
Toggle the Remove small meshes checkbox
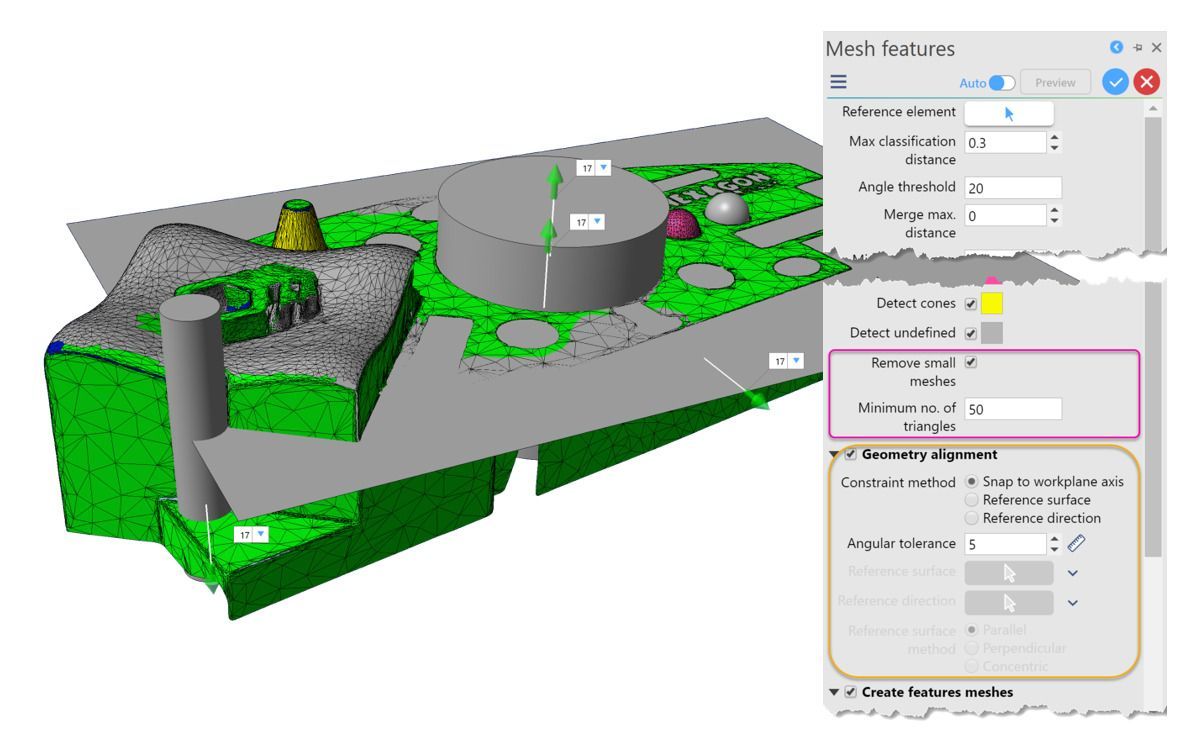pos(971,362)
